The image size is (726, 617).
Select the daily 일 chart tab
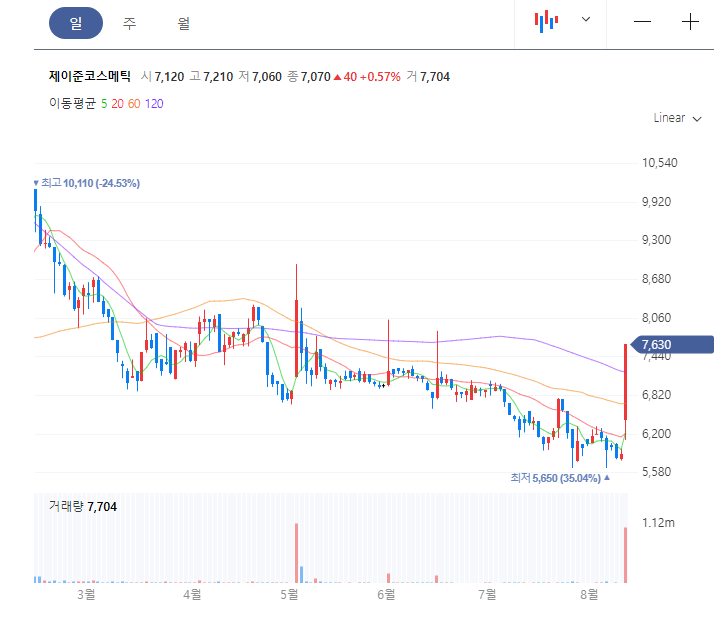pyautogui.click(x=76, y=23)
